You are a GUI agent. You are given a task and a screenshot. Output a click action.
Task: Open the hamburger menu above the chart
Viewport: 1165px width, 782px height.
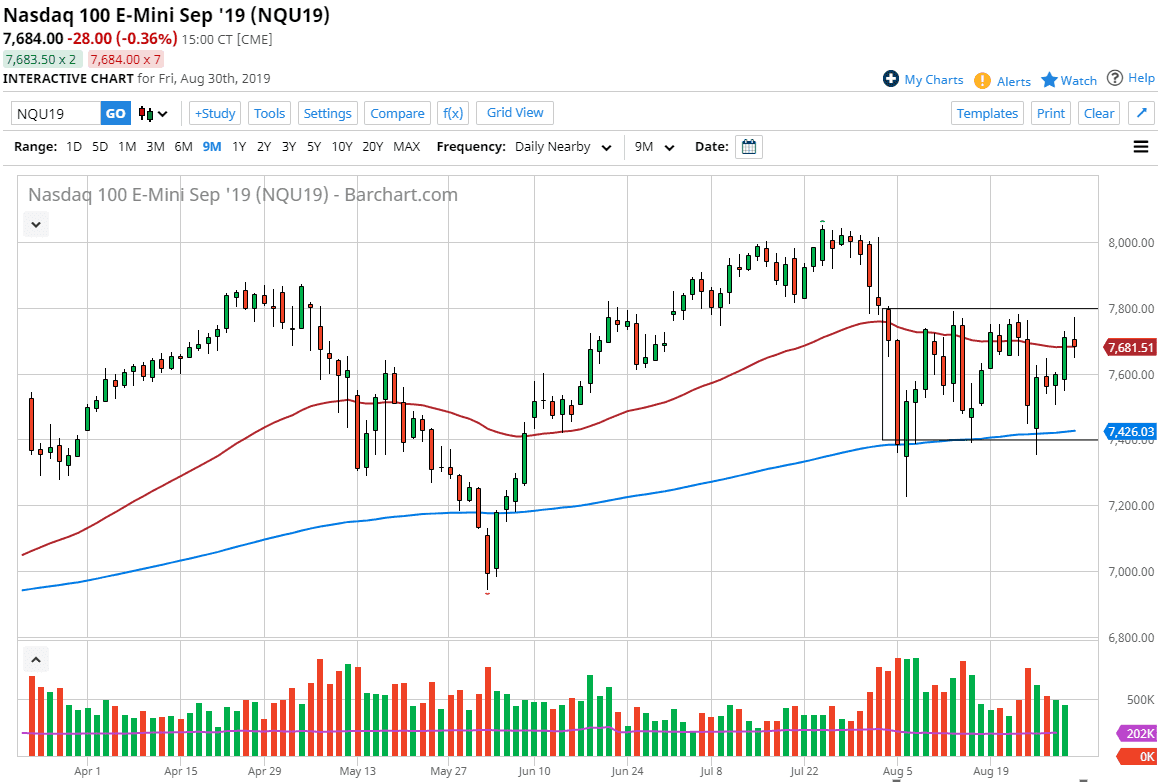click(x=1140, y=146)
